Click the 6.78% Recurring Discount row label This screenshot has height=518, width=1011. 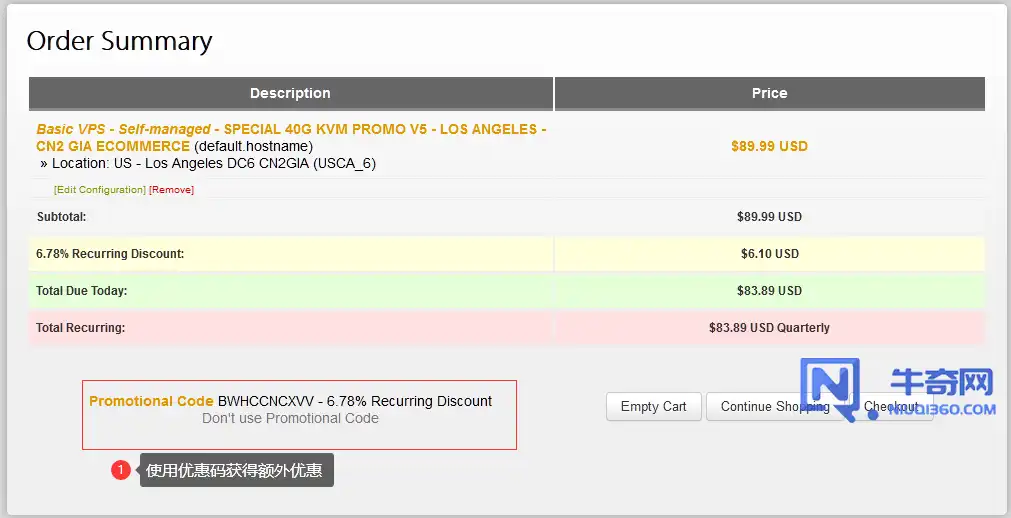tap(110, 254)
